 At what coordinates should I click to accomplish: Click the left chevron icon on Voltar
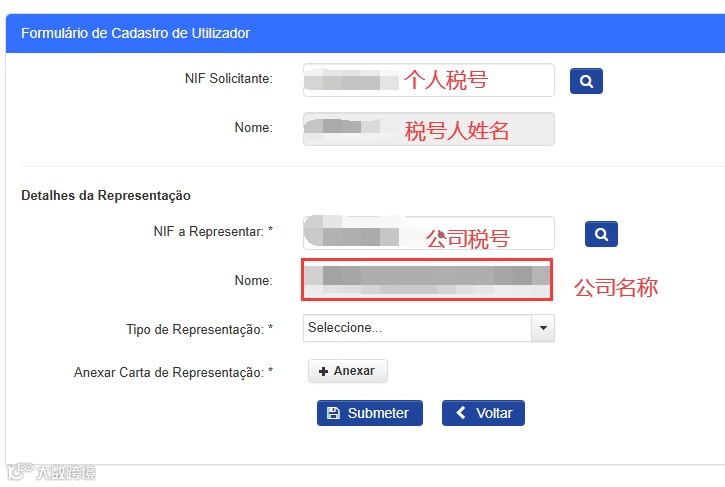[x=461, y=413]
